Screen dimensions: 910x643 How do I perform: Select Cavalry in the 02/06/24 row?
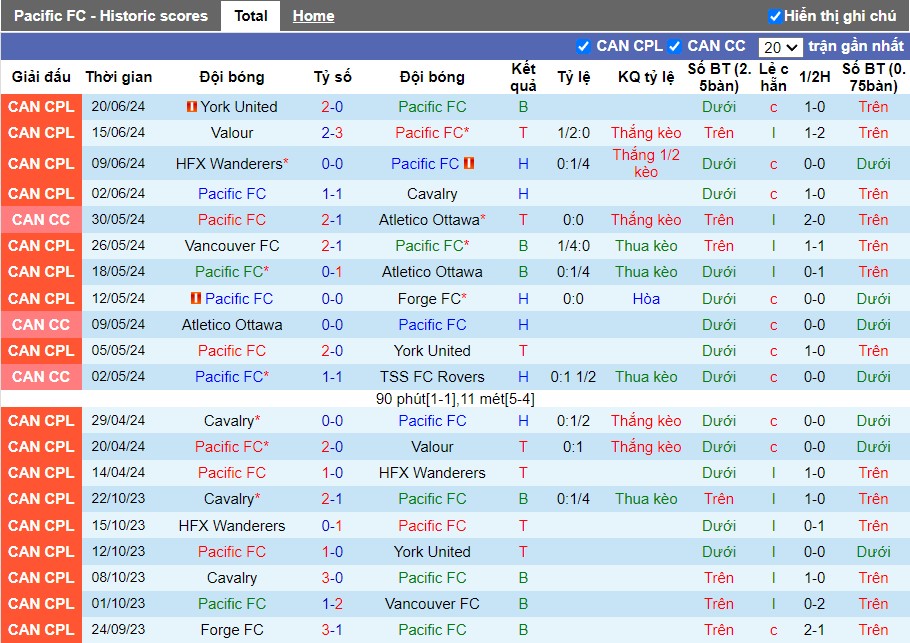[x=432, y=194]
